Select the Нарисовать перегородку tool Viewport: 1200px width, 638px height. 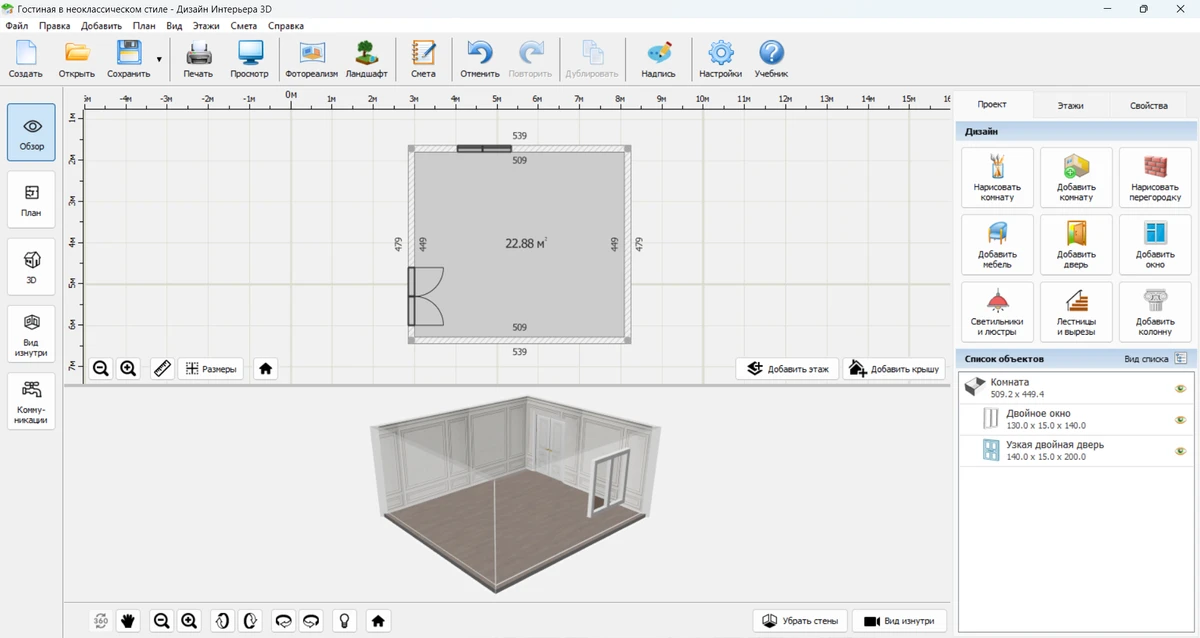(x=1155, y=177)
